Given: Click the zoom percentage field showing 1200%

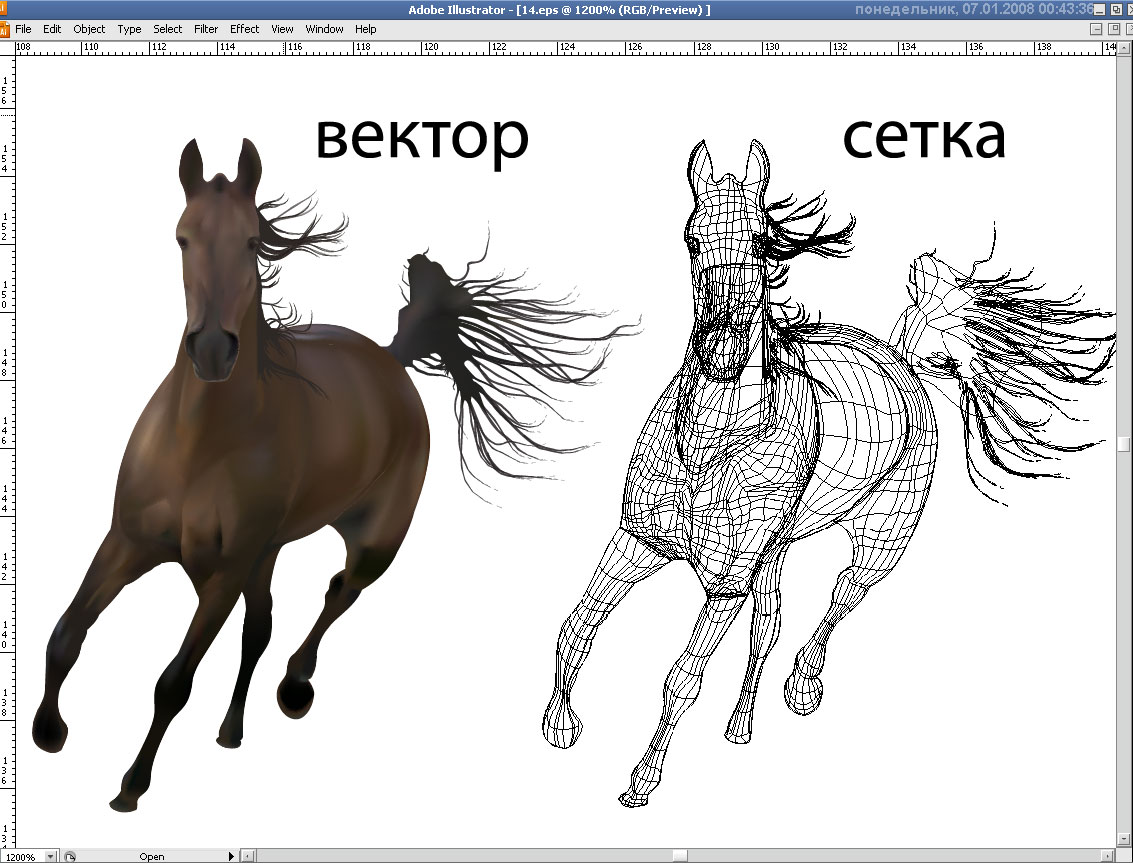Looking at the screenshot, I should tap(22, 857).
